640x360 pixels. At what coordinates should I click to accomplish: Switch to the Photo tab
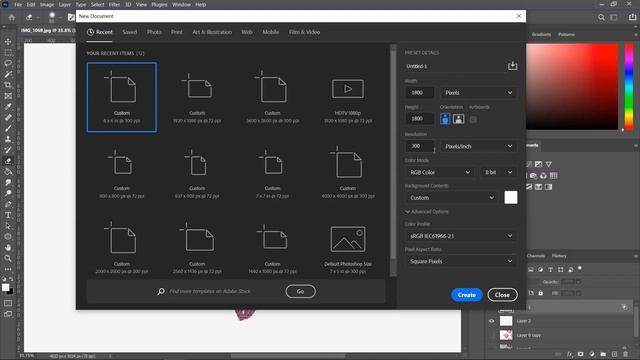[154, 32]
